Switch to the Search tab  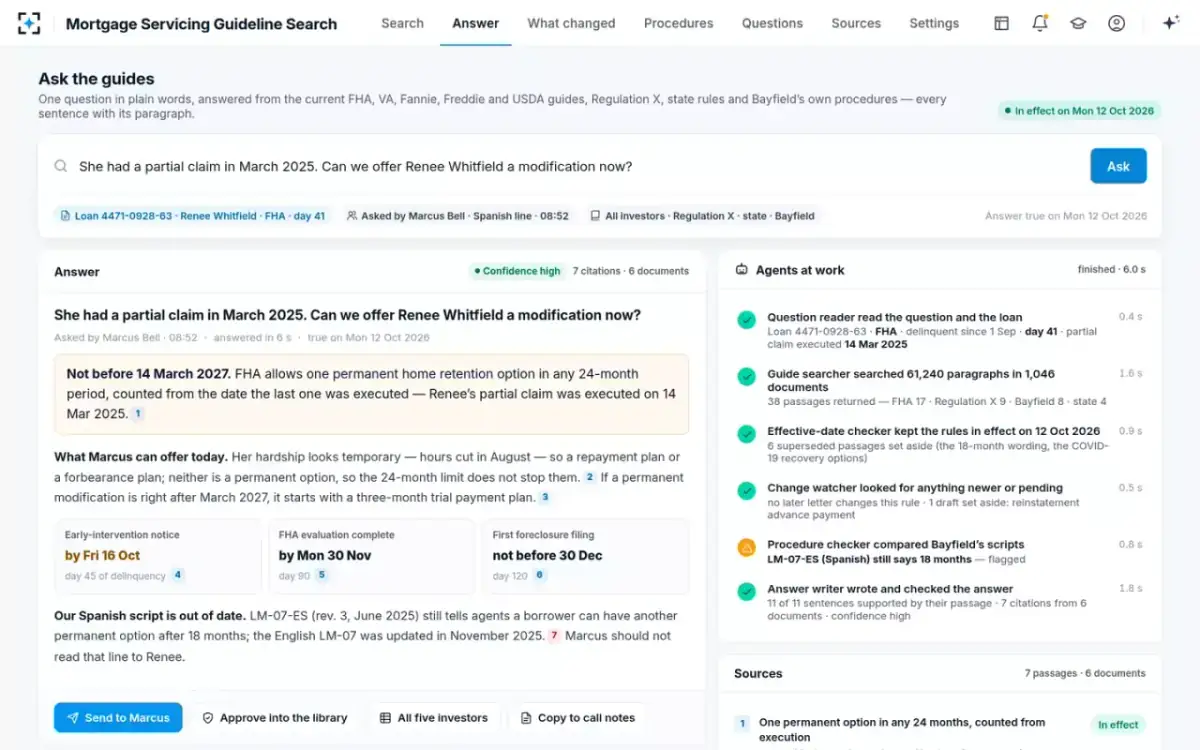coord(402,23)
